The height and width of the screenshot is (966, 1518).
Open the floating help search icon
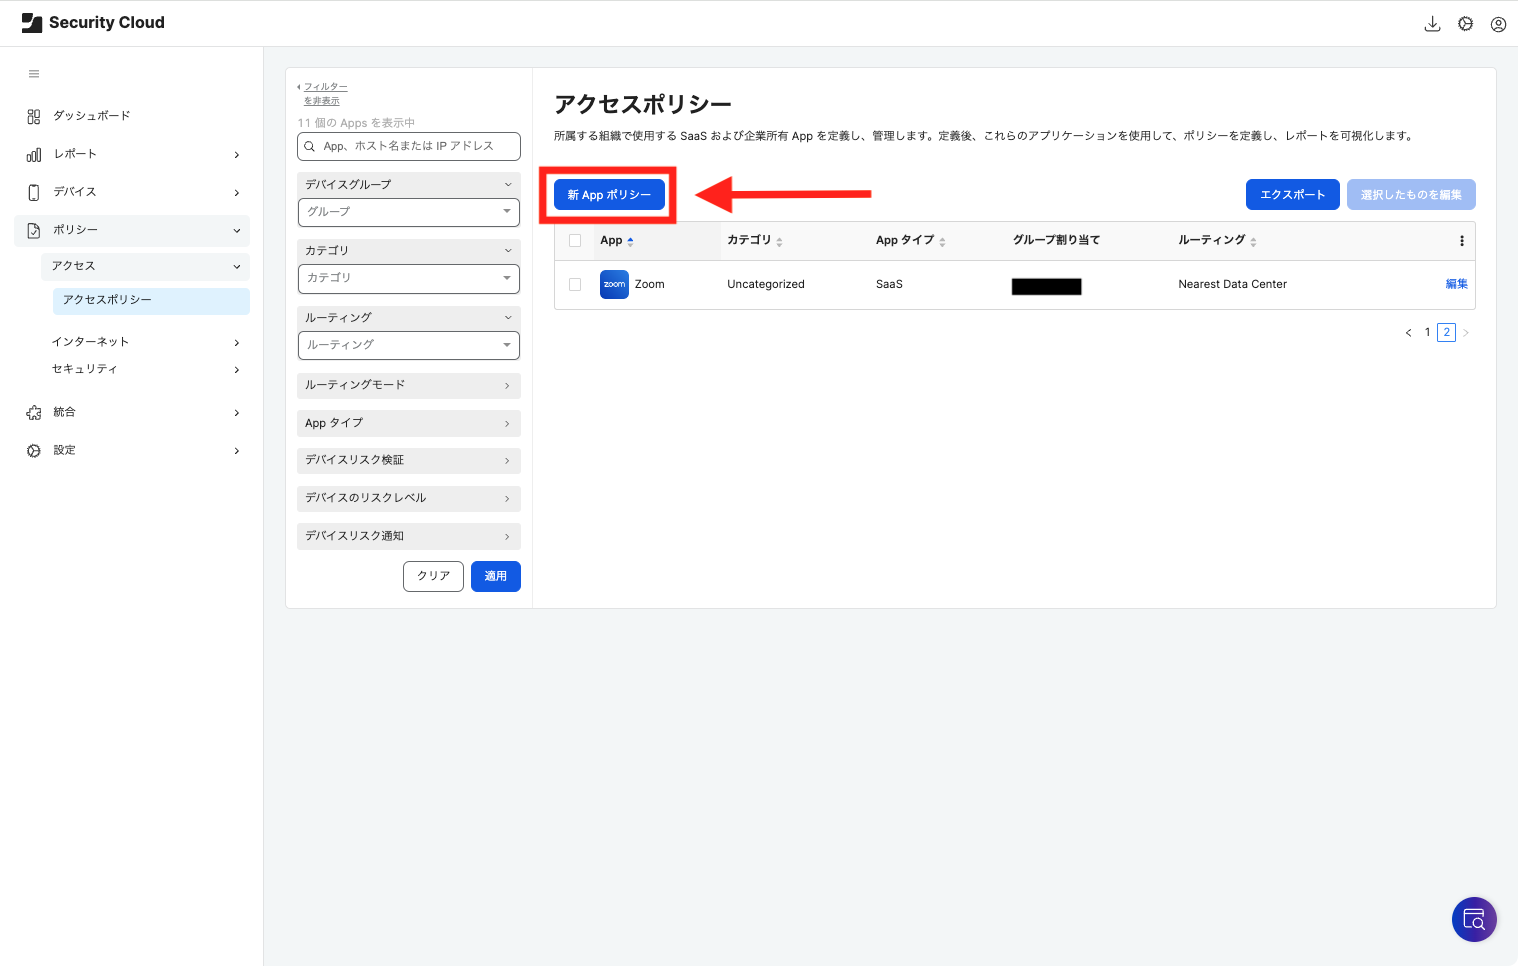pos(1474,919)
